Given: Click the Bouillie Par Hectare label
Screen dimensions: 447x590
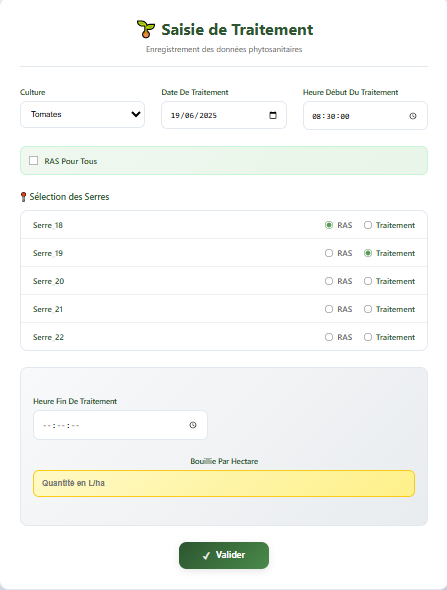Looking at the screenshot, I should coord(224,461).
